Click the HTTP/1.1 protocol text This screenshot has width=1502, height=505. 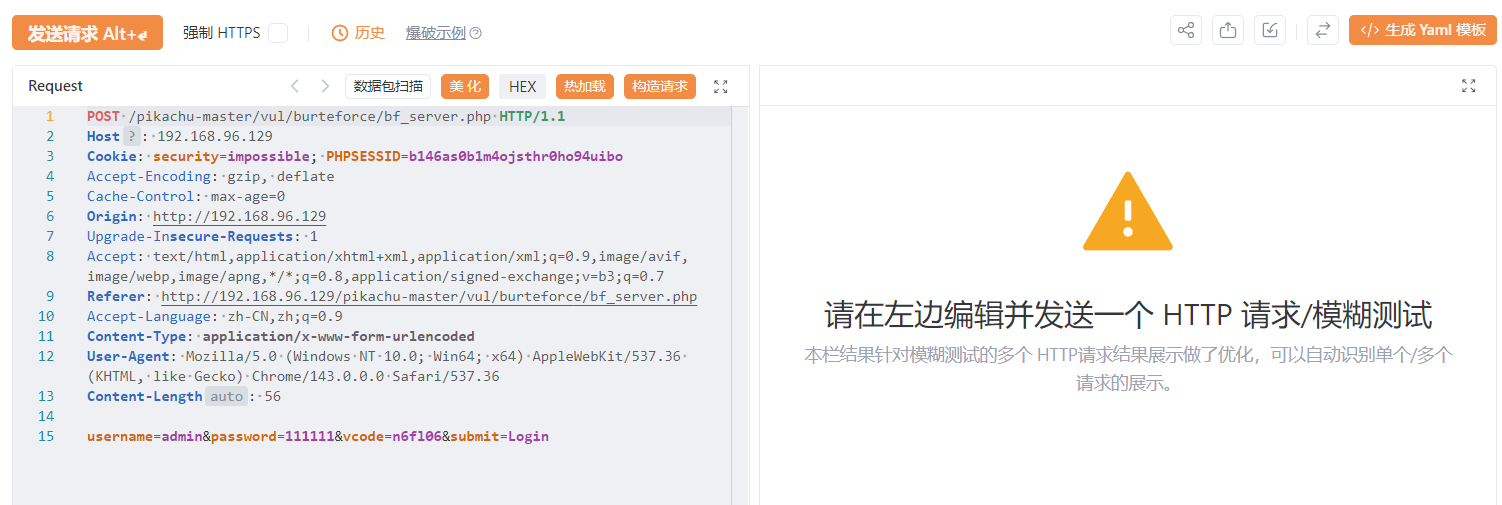[x=532, y=116]
